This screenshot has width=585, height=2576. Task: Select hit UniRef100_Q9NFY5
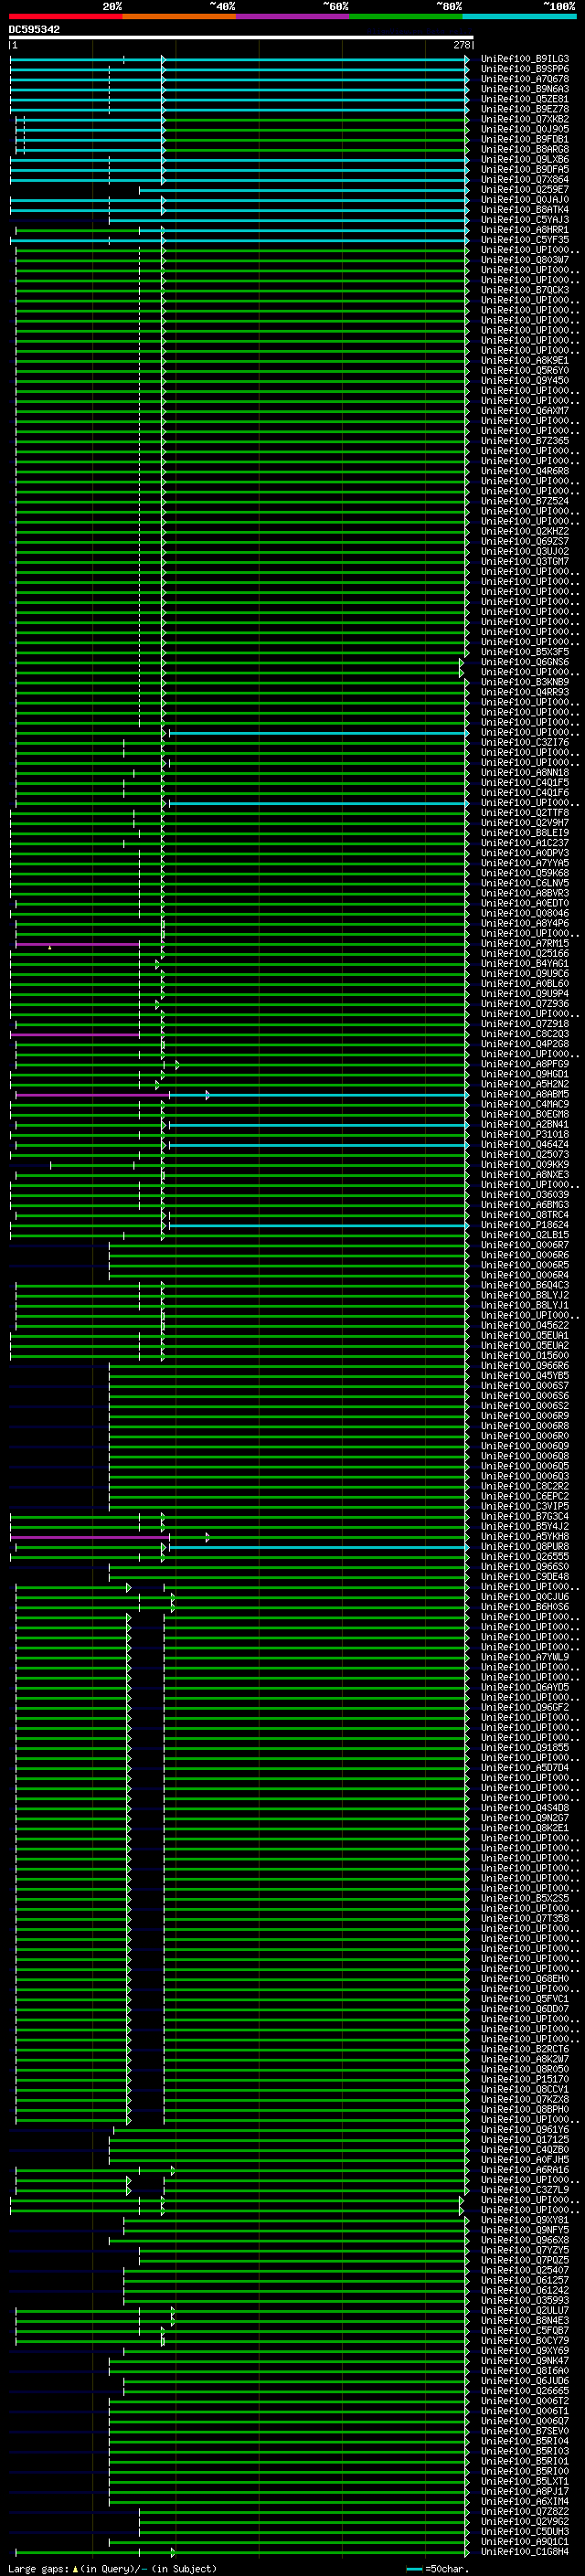525,2230
